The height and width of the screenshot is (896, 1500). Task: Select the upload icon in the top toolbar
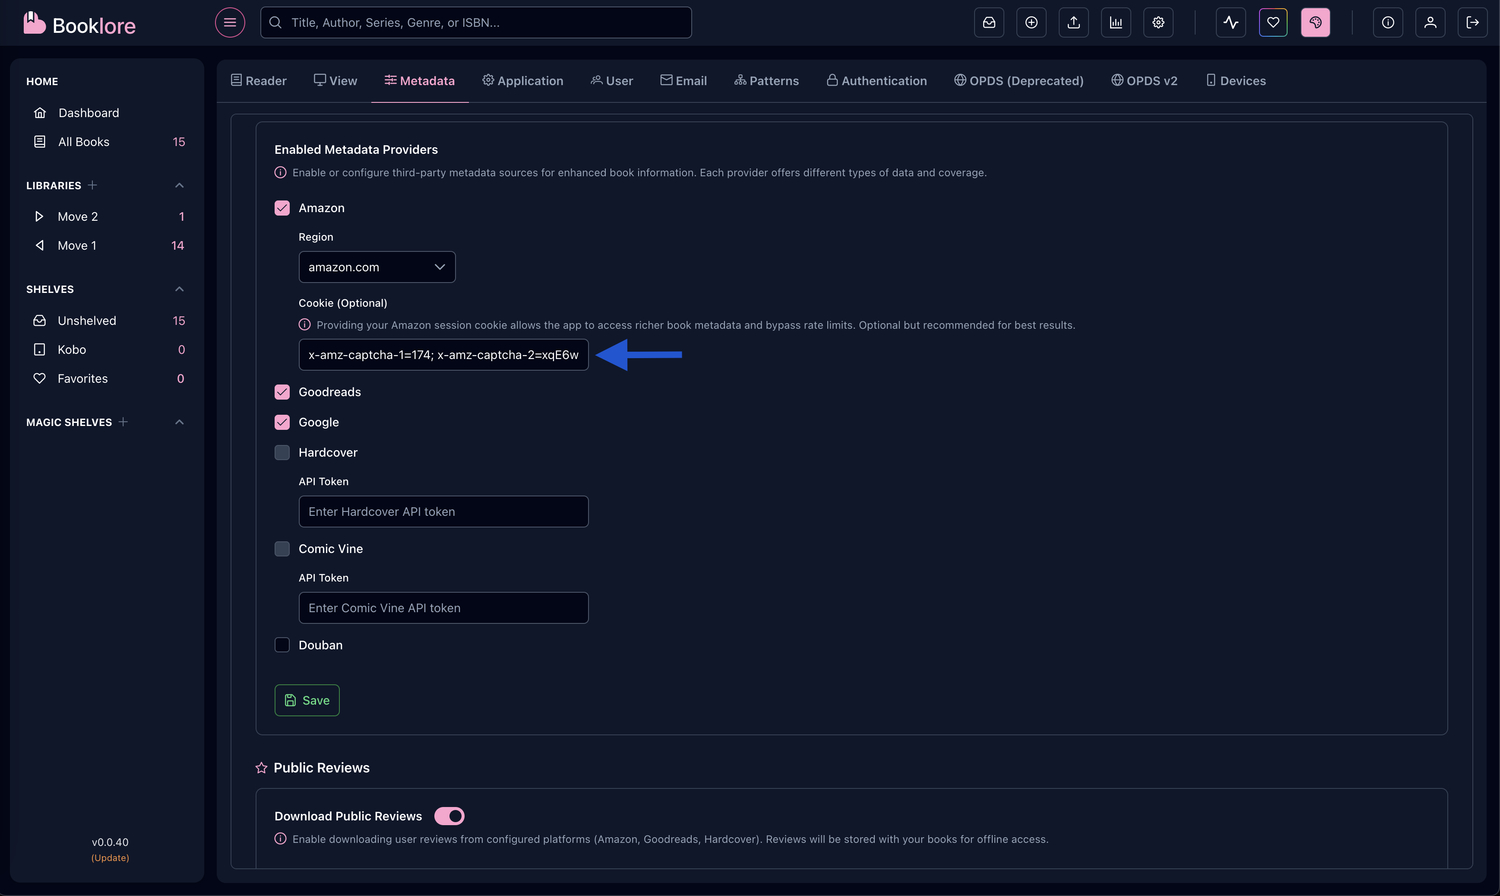(x=1073, y=22)
